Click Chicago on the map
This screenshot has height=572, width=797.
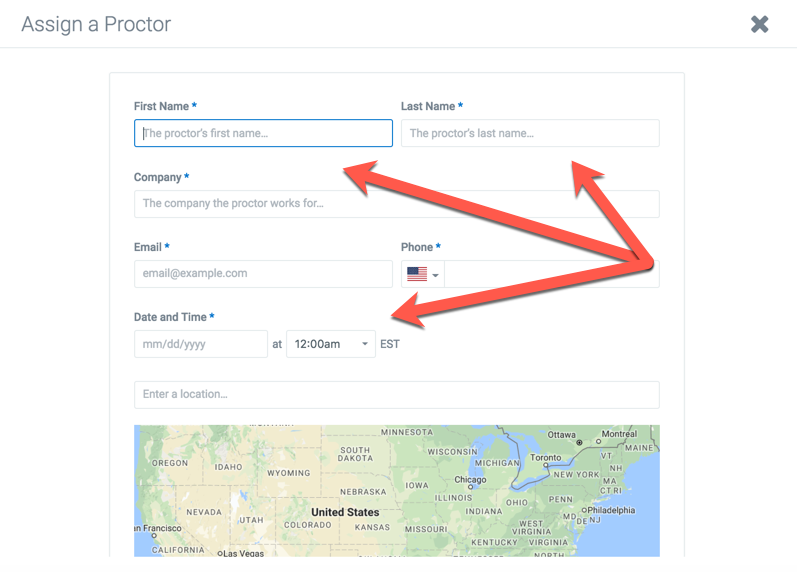coord(470,480)
